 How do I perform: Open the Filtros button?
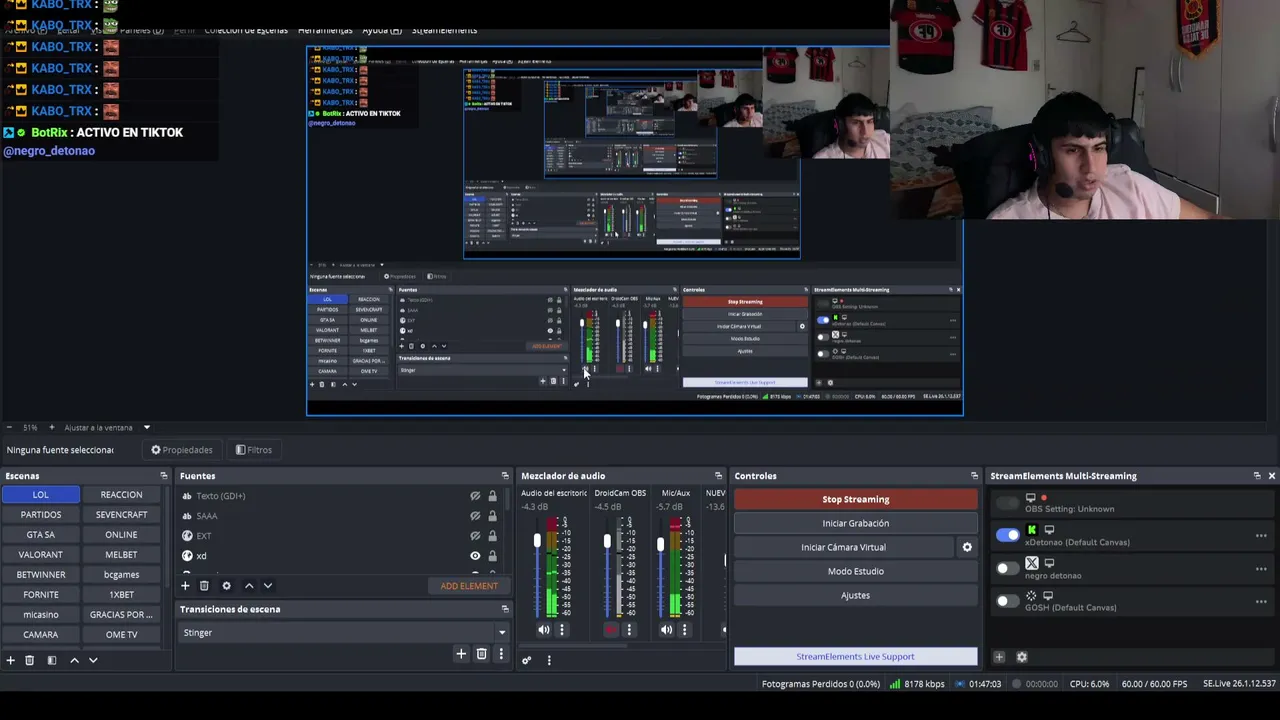tap(254, 450)
